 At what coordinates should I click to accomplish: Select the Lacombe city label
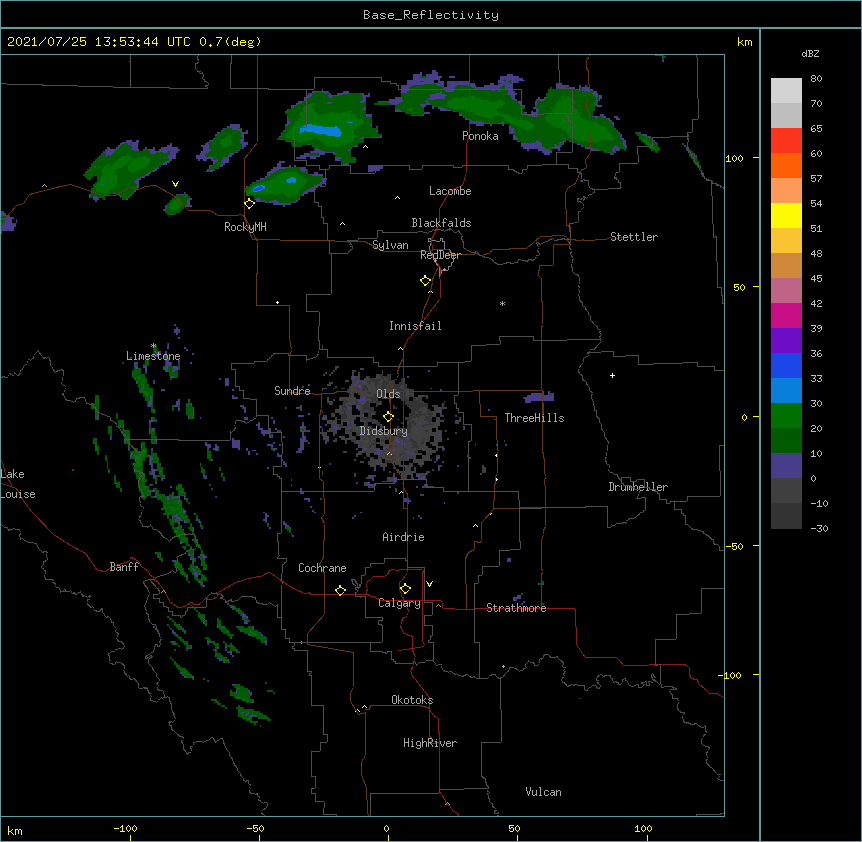click(450, 191)
